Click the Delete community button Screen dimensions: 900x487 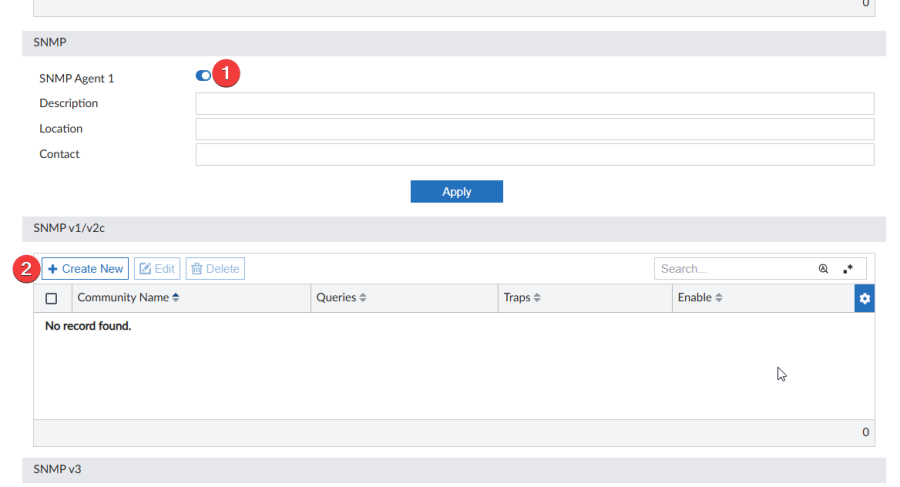click(x=215, y=269)
